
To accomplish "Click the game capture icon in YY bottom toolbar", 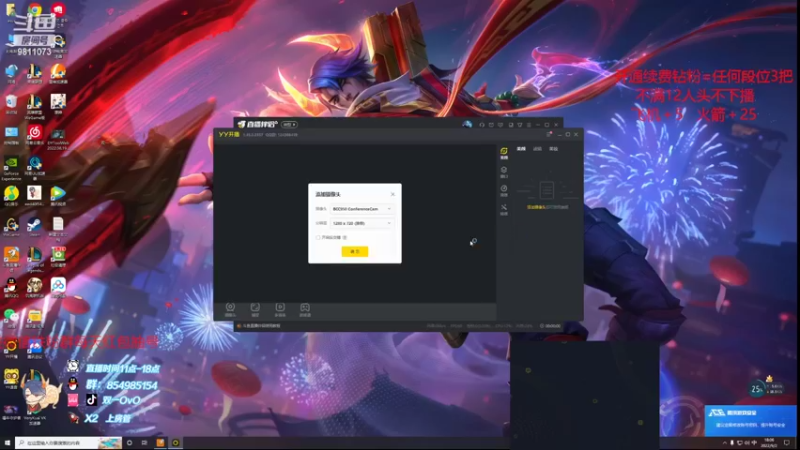I will pos(305,309).
